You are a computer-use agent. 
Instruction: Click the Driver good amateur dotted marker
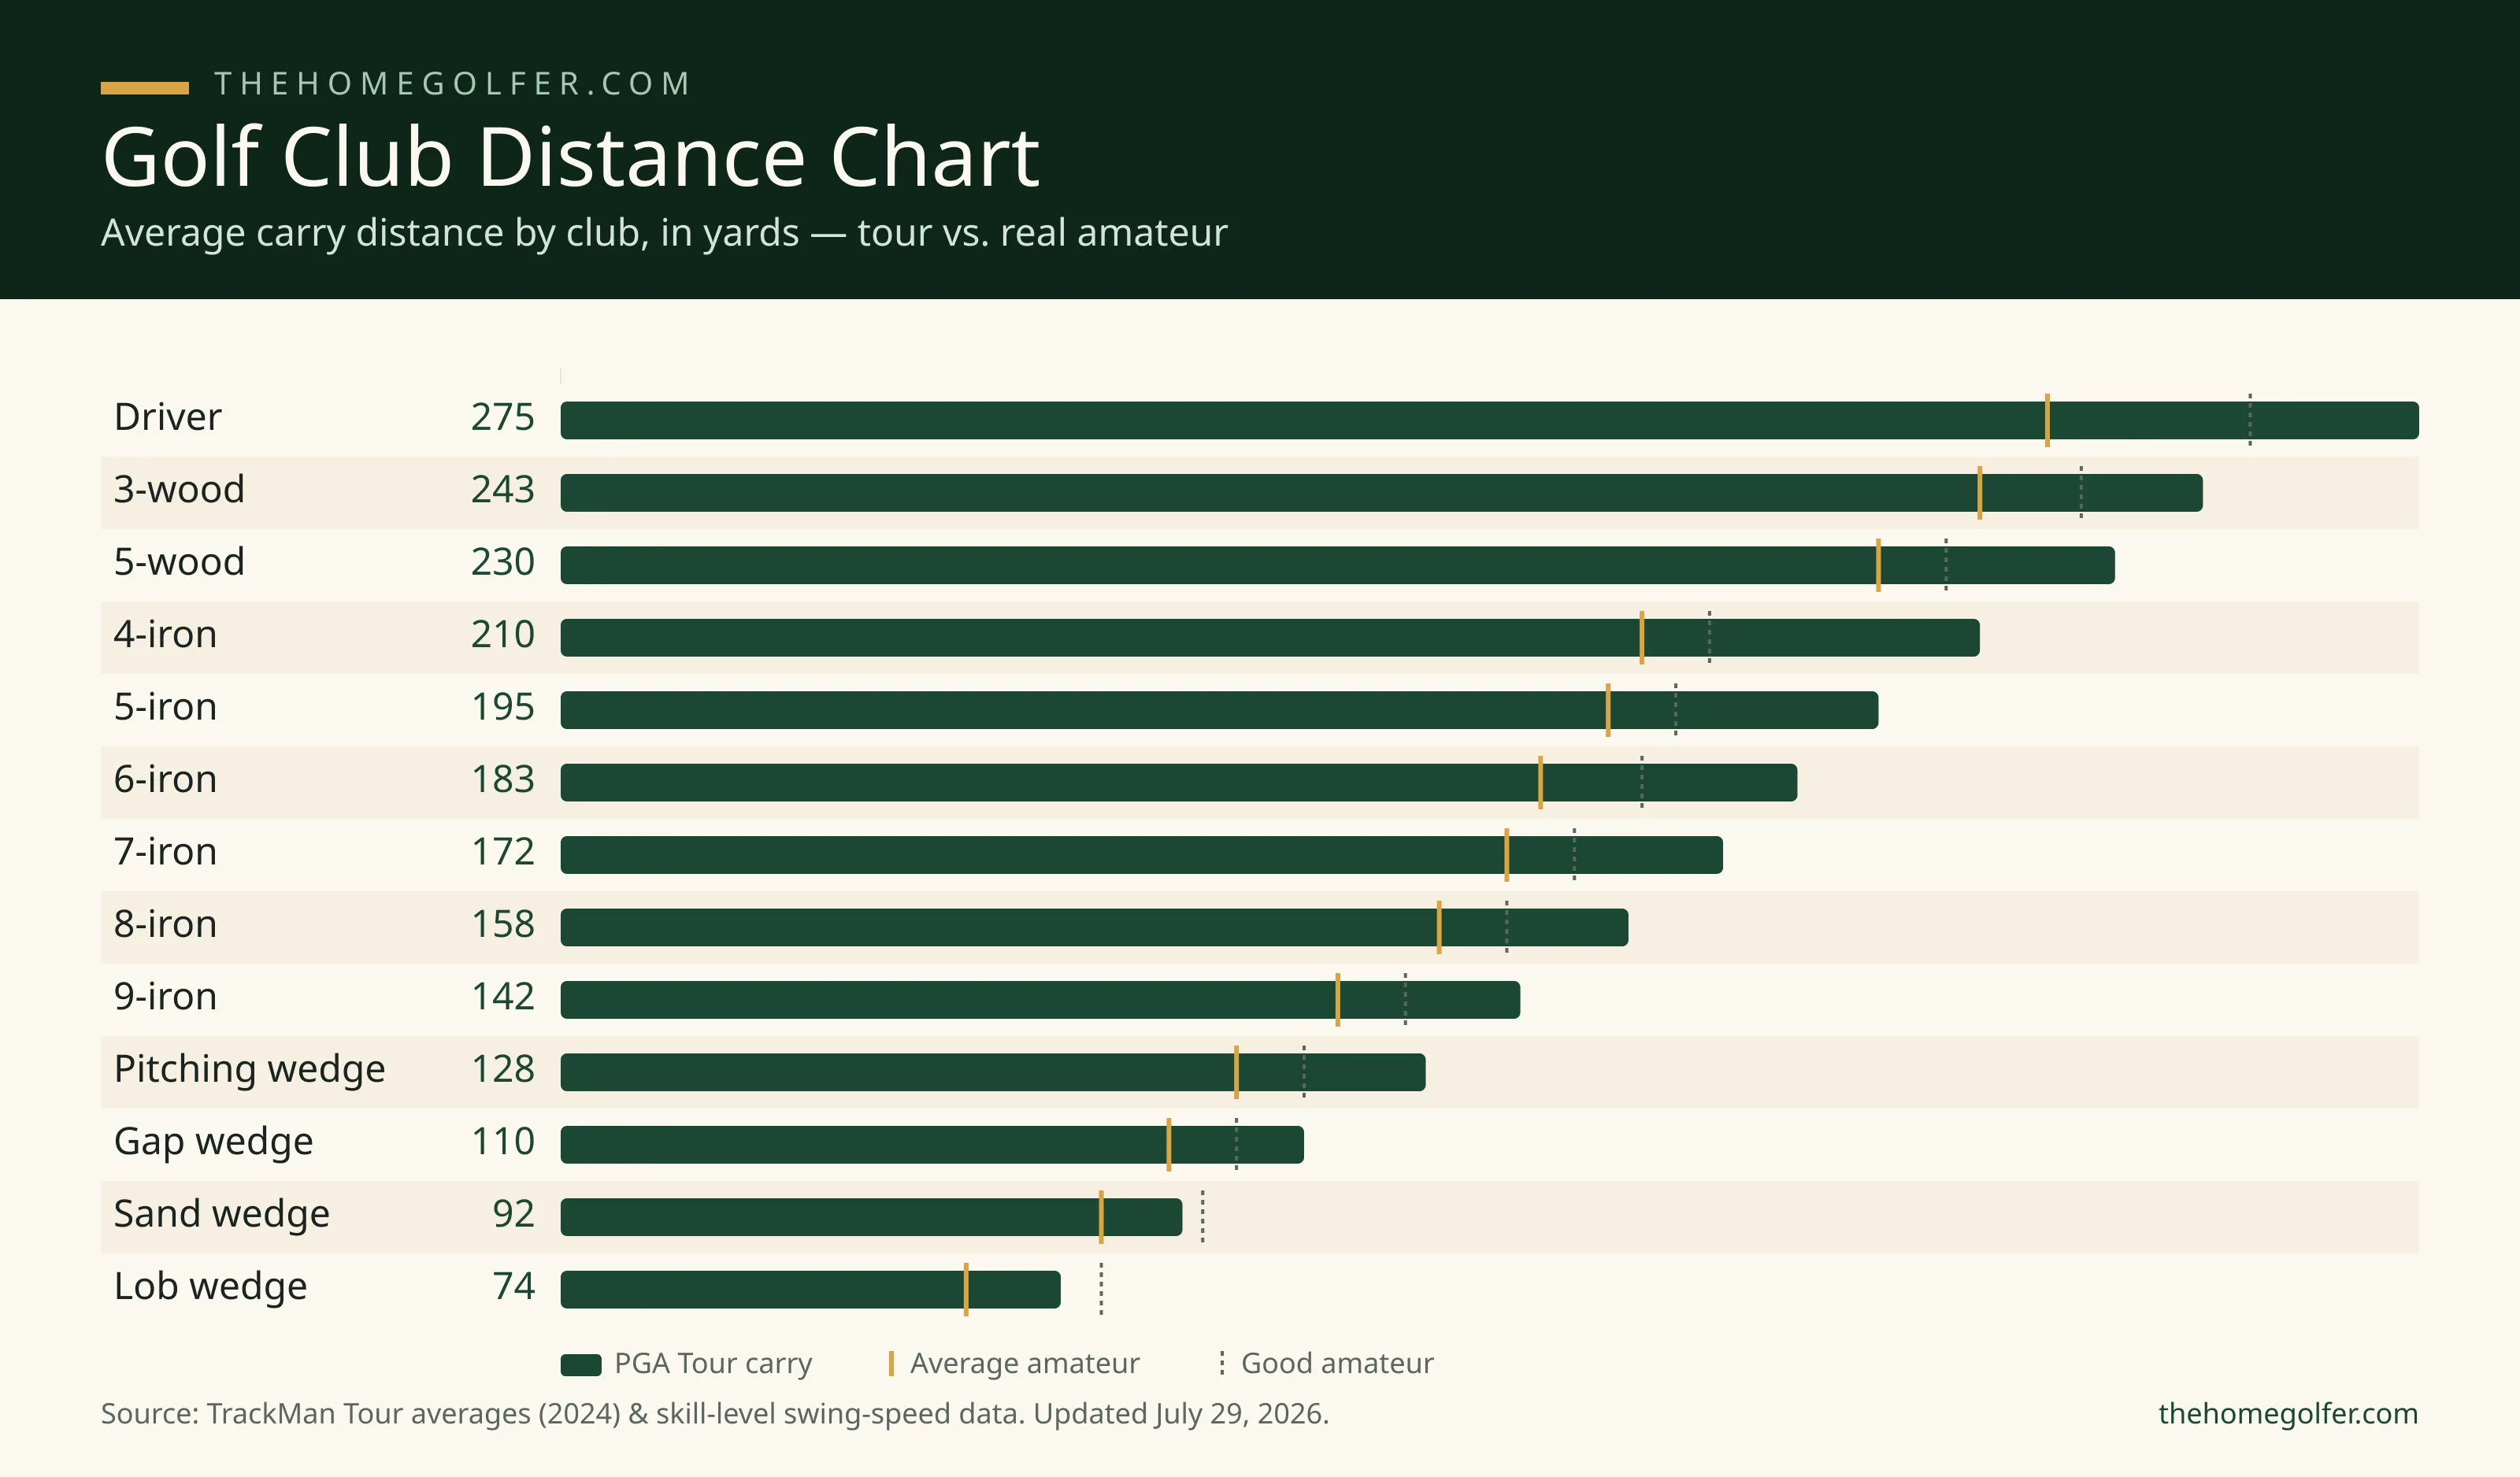[x=2250, y=420]
